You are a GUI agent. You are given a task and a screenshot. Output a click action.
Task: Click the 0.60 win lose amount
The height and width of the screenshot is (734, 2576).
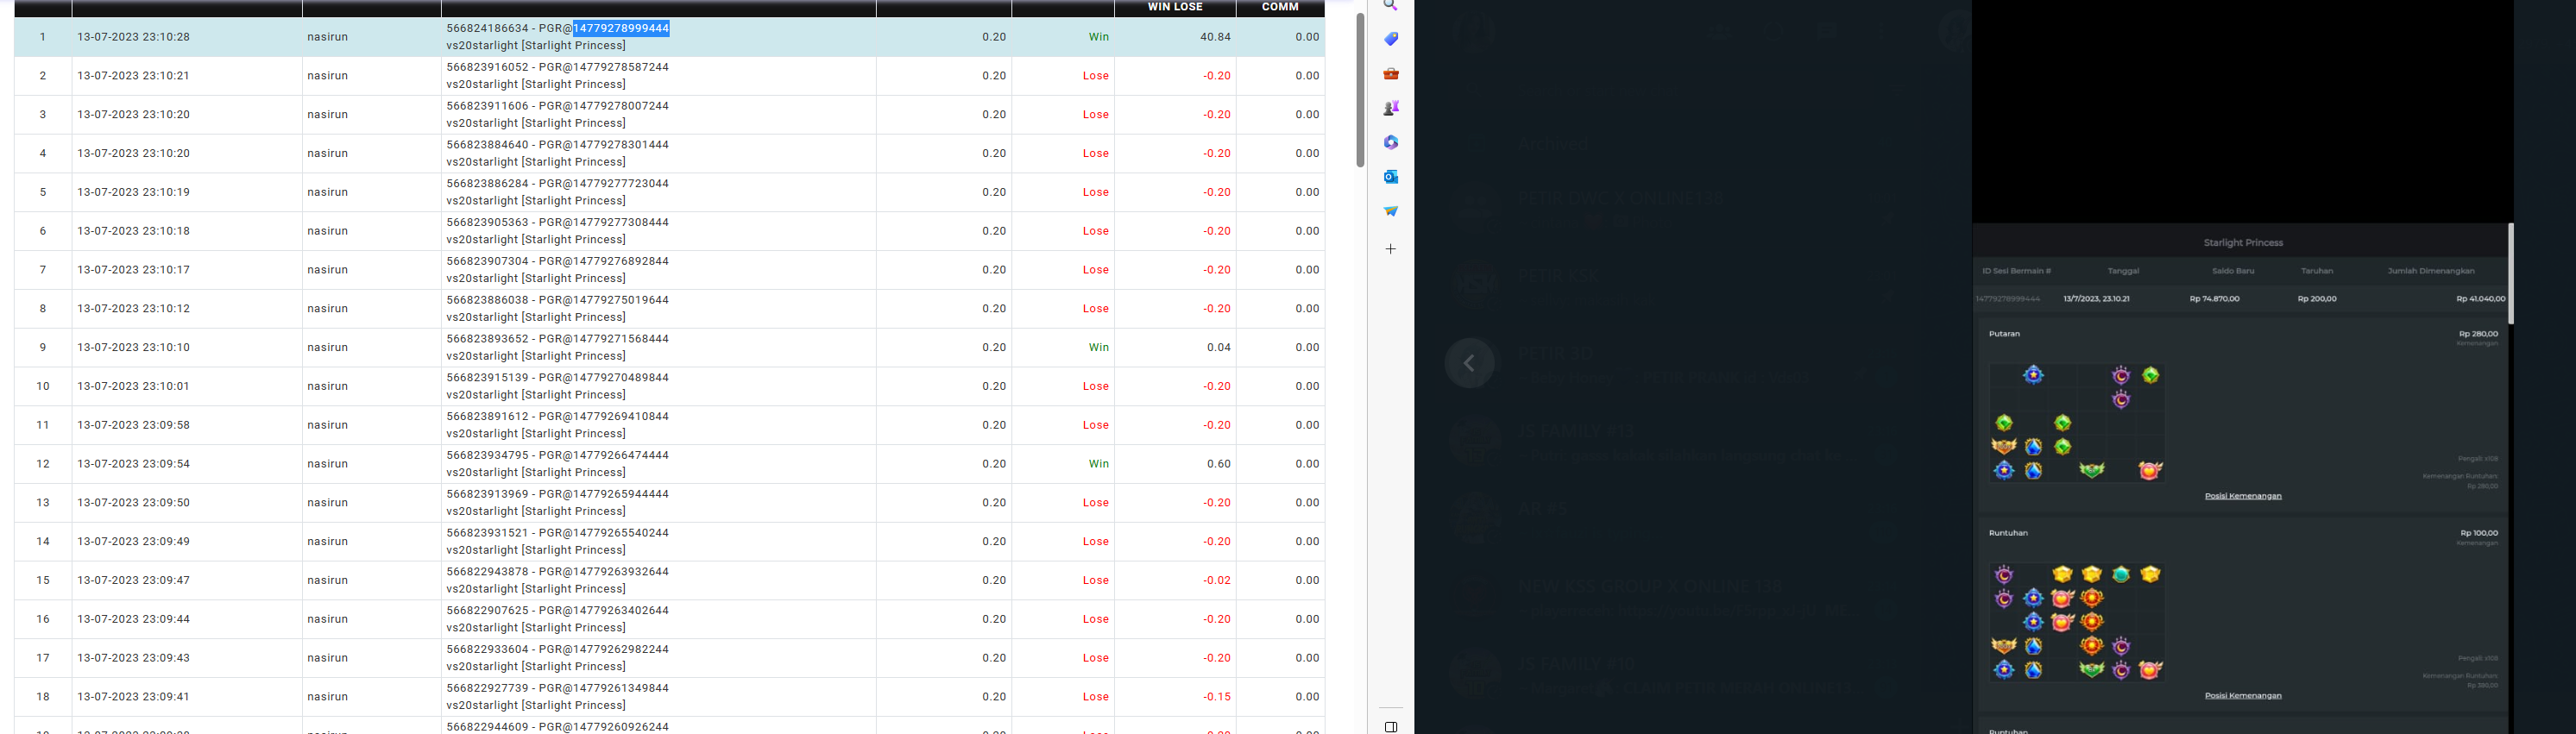1219,464
